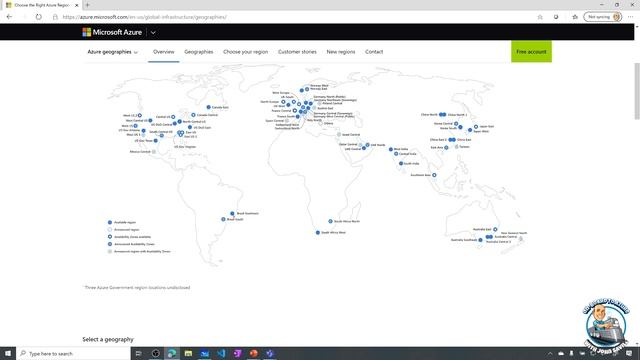Click the Brazil Southeast region marker
640x360 pixels.
coord(232,213)
